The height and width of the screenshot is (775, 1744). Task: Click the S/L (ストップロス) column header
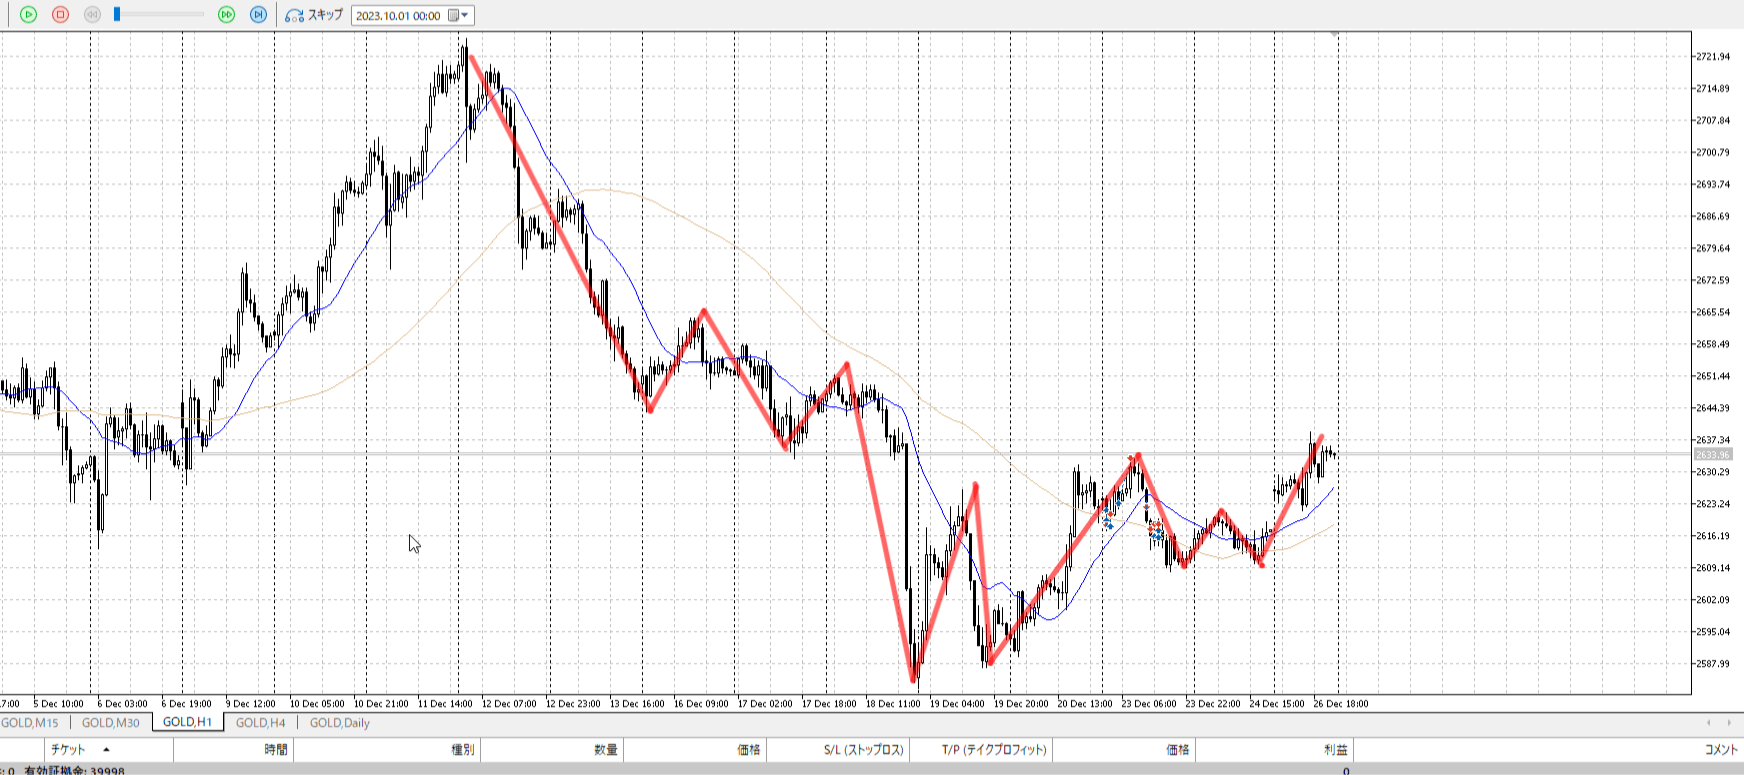coord(863,750)
